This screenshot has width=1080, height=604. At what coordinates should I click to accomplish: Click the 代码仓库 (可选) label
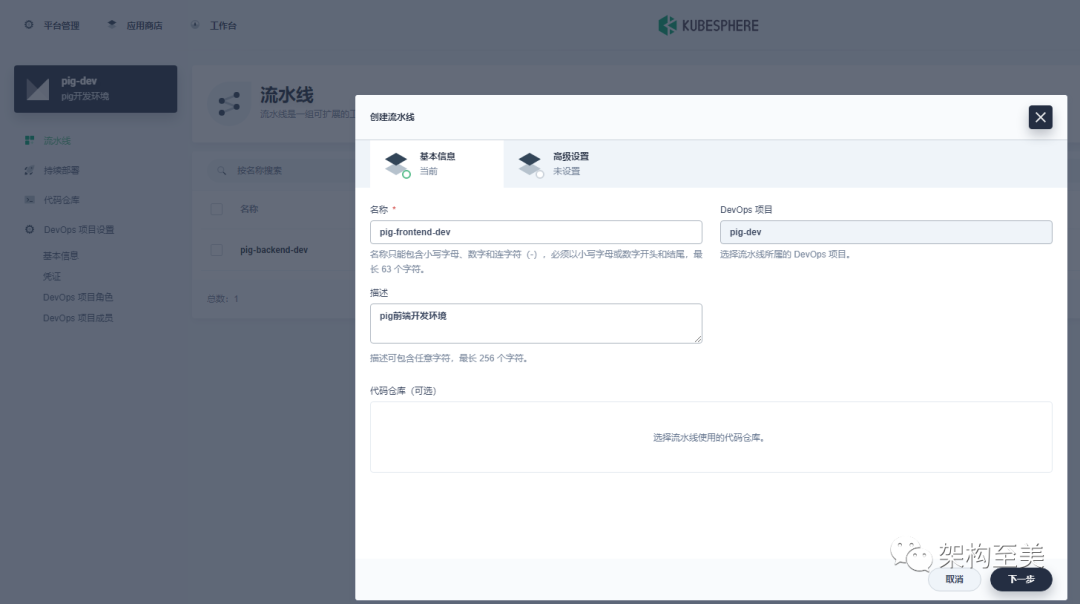403,390
